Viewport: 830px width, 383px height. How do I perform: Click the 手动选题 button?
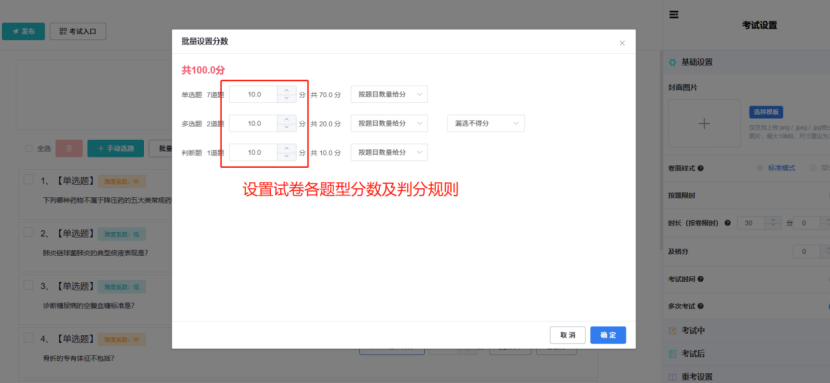coord(115,149)
